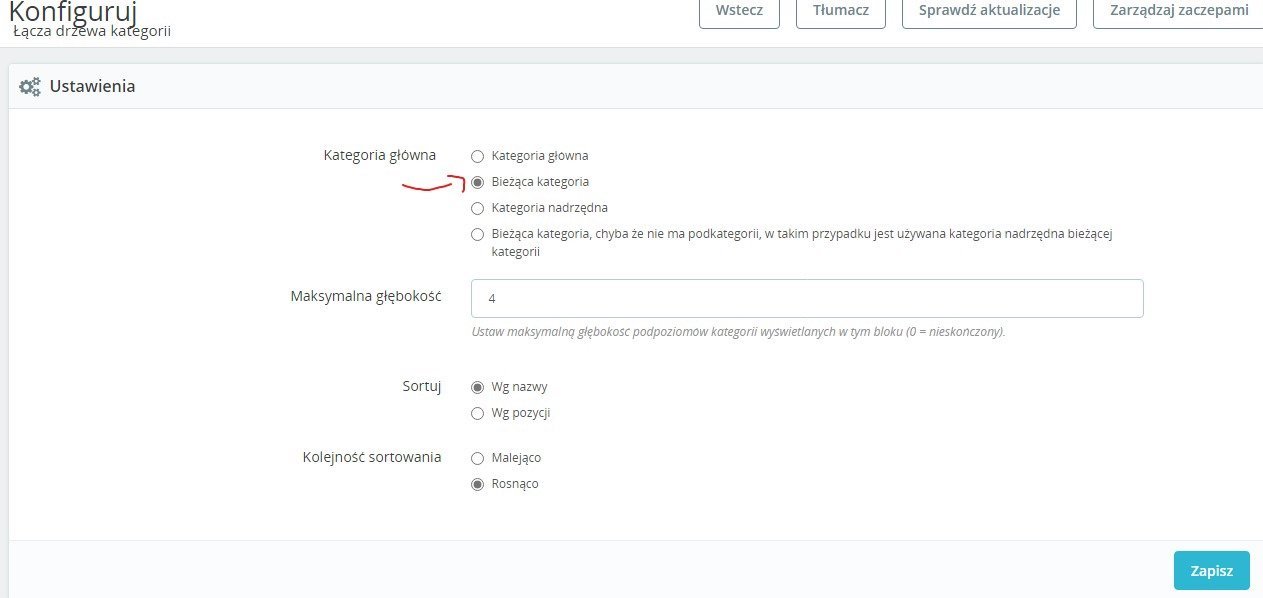Click the Kolejność sortowania label
Viewport: 1263px width, 598px height.
tap(372, 457)
